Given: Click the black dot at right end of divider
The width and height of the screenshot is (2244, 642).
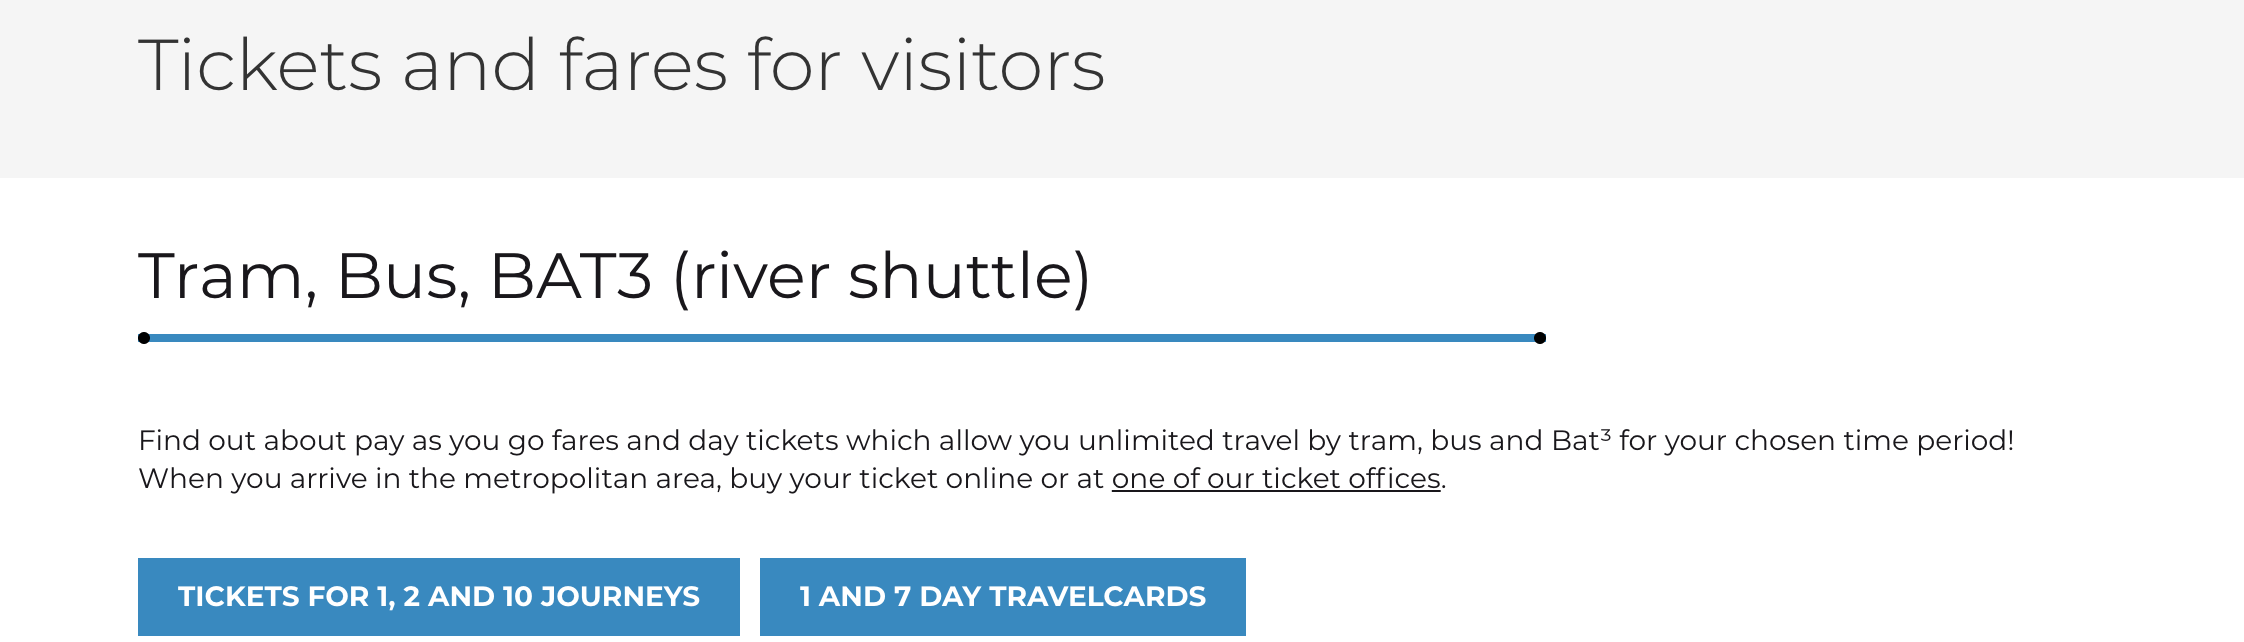Looking at the screenshot, I should coord(1540,338).
